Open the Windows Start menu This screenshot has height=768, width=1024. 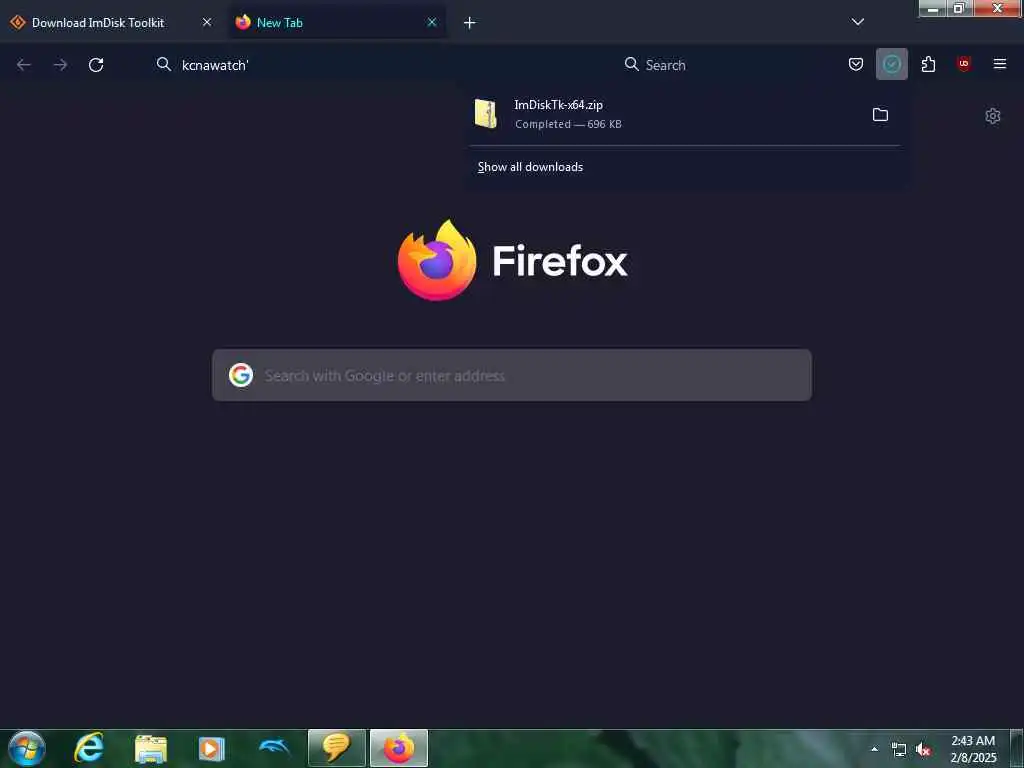coord(27,748)
